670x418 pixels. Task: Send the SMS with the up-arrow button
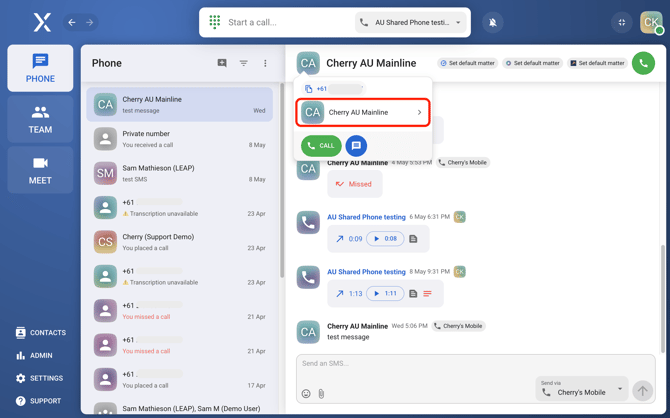coord(642,390)
